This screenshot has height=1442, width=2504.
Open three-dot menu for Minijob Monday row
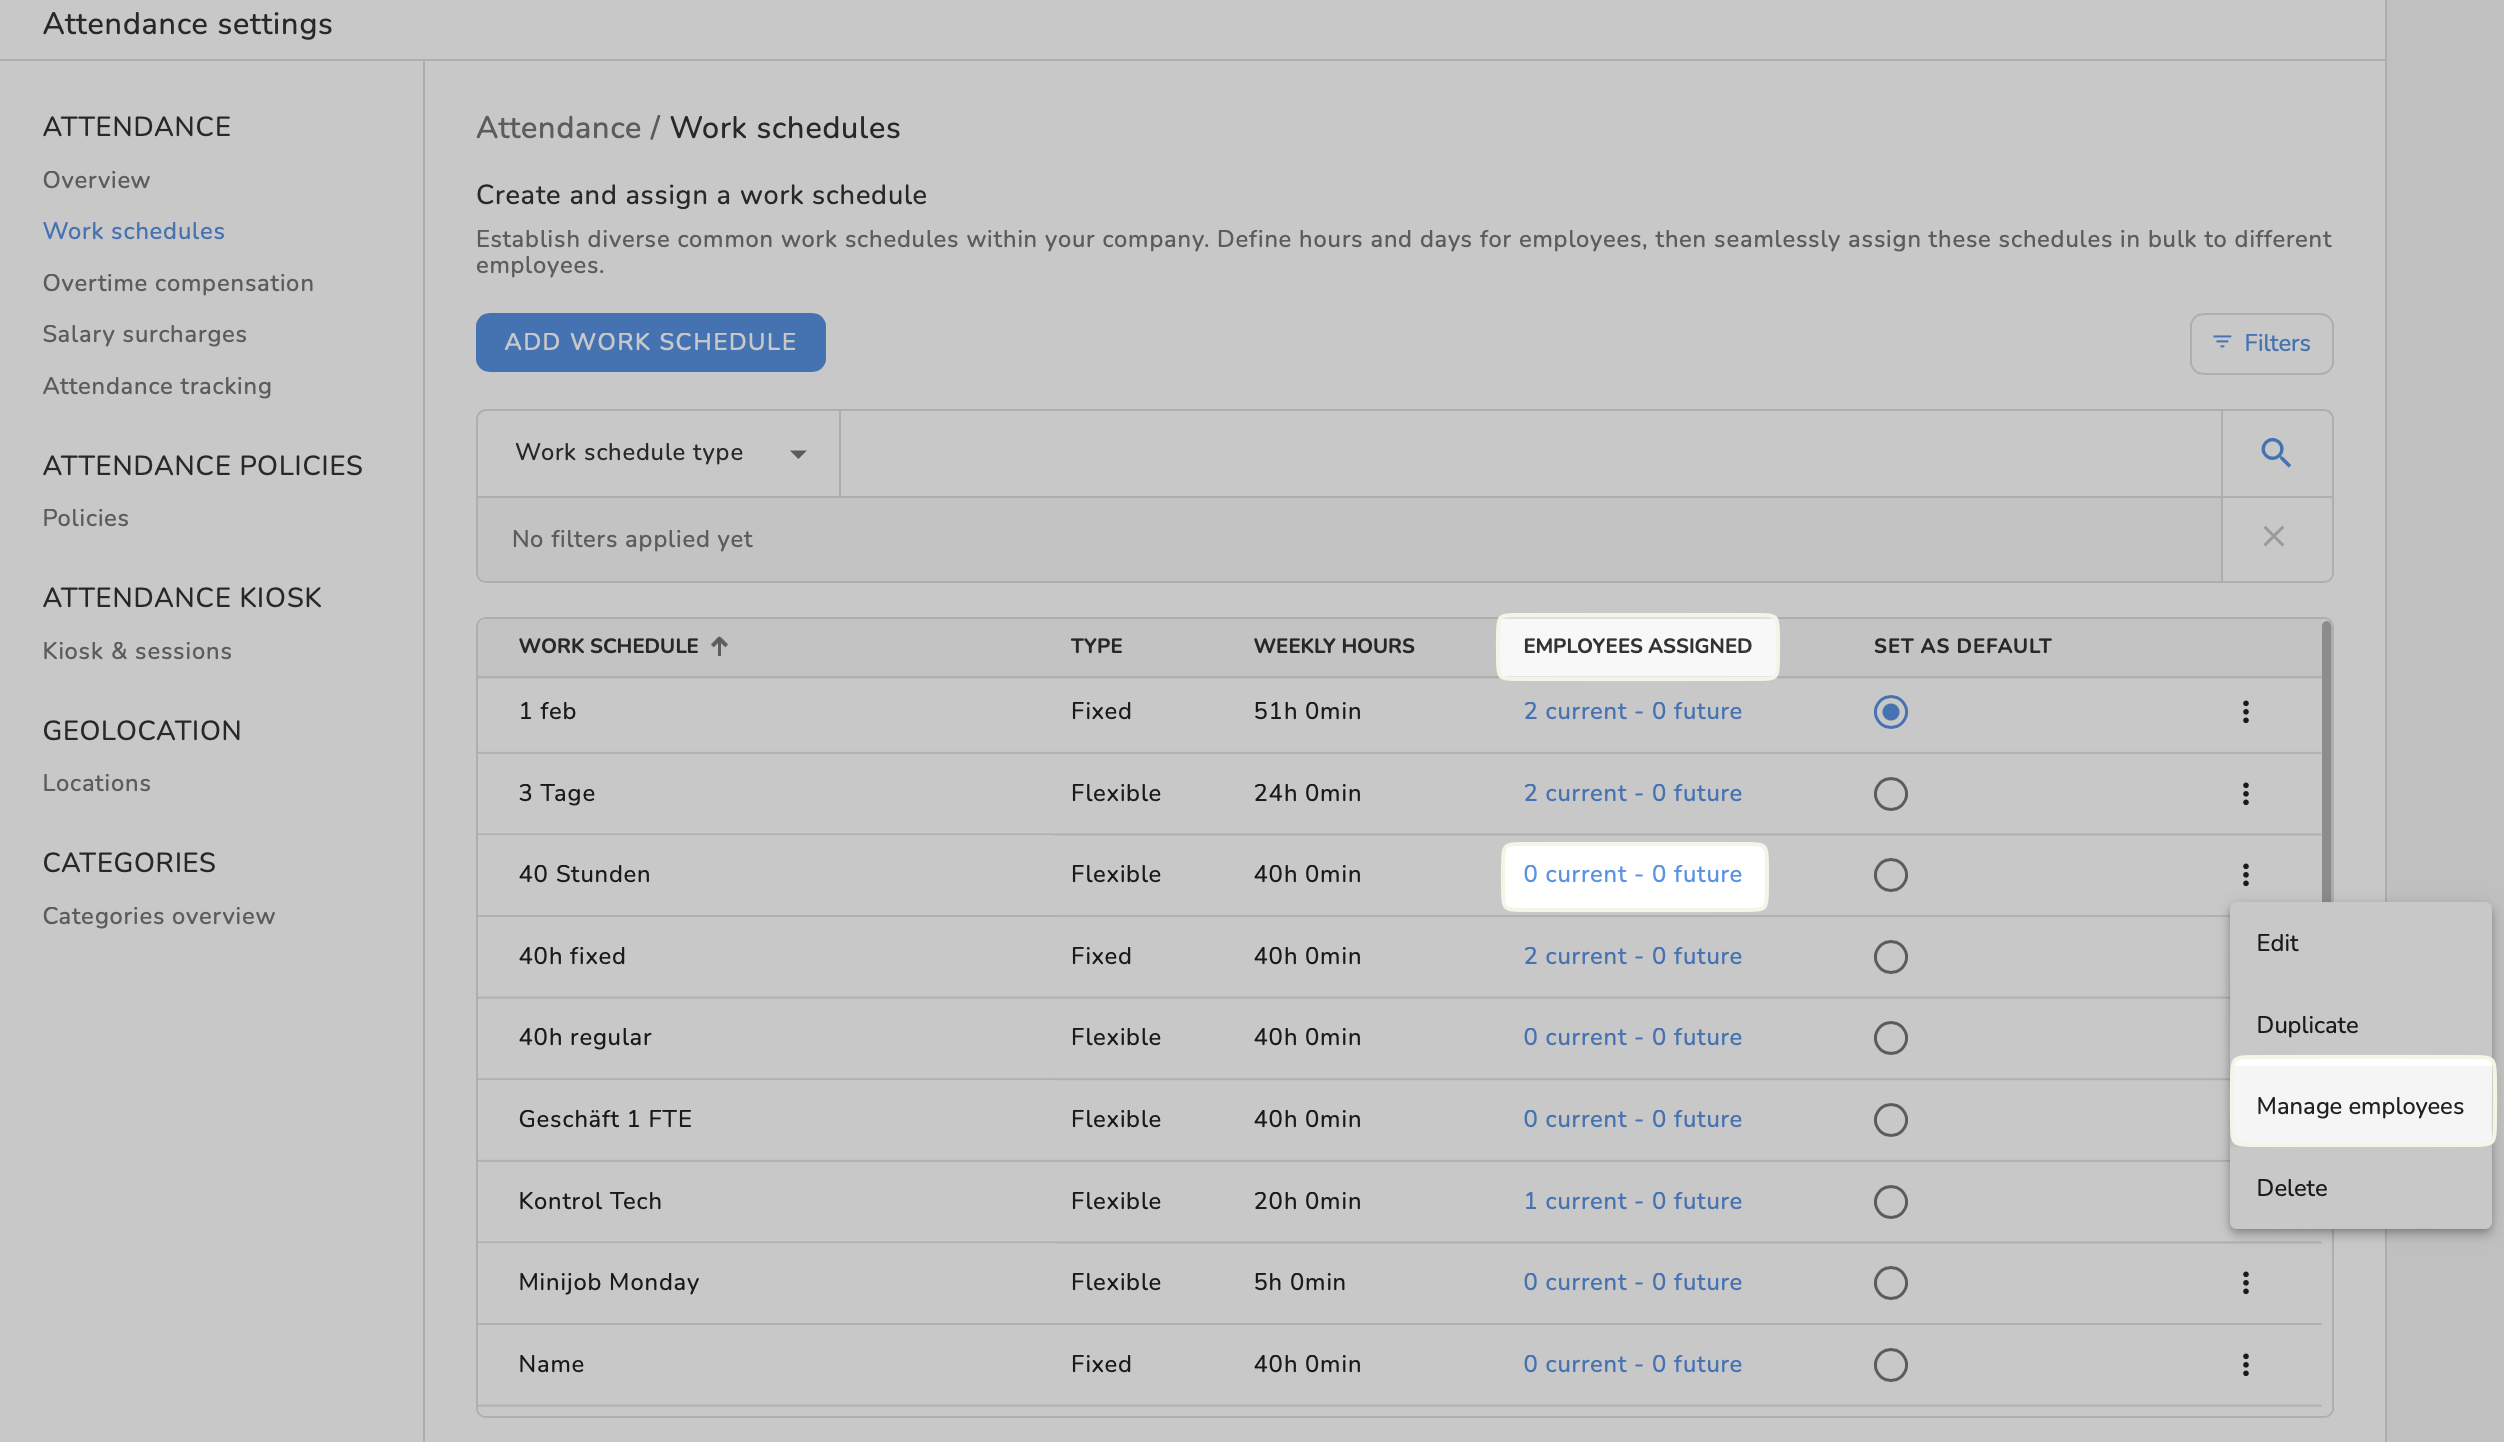(2245, 1283)
